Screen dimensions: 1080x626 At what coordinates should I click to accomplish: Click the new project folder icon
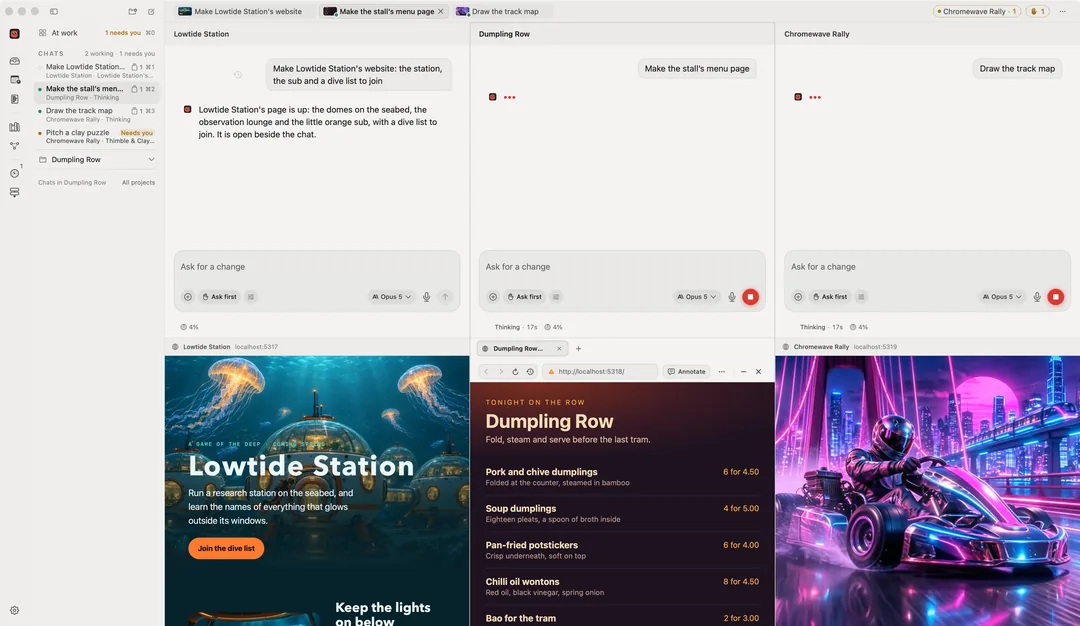pyautogui.click(x=133, y=12)
